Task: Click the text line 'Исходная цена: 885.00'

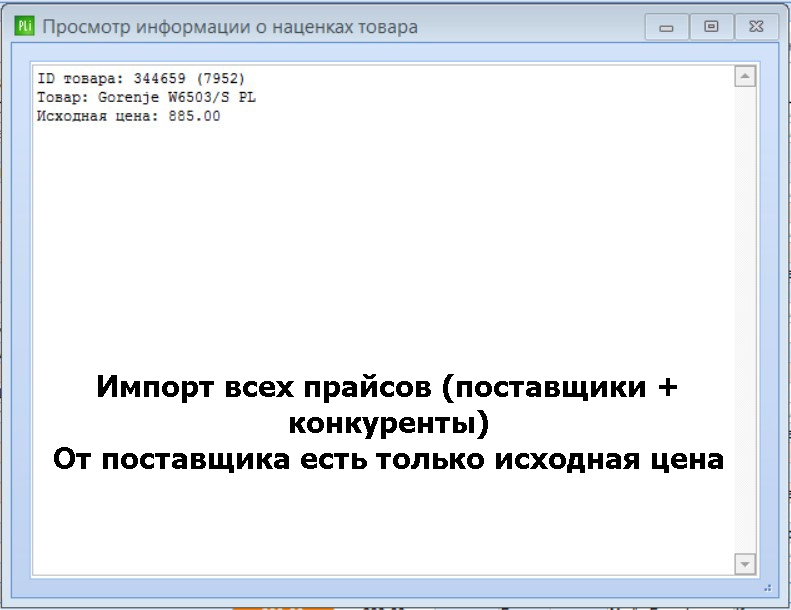Action: (129, 116)
